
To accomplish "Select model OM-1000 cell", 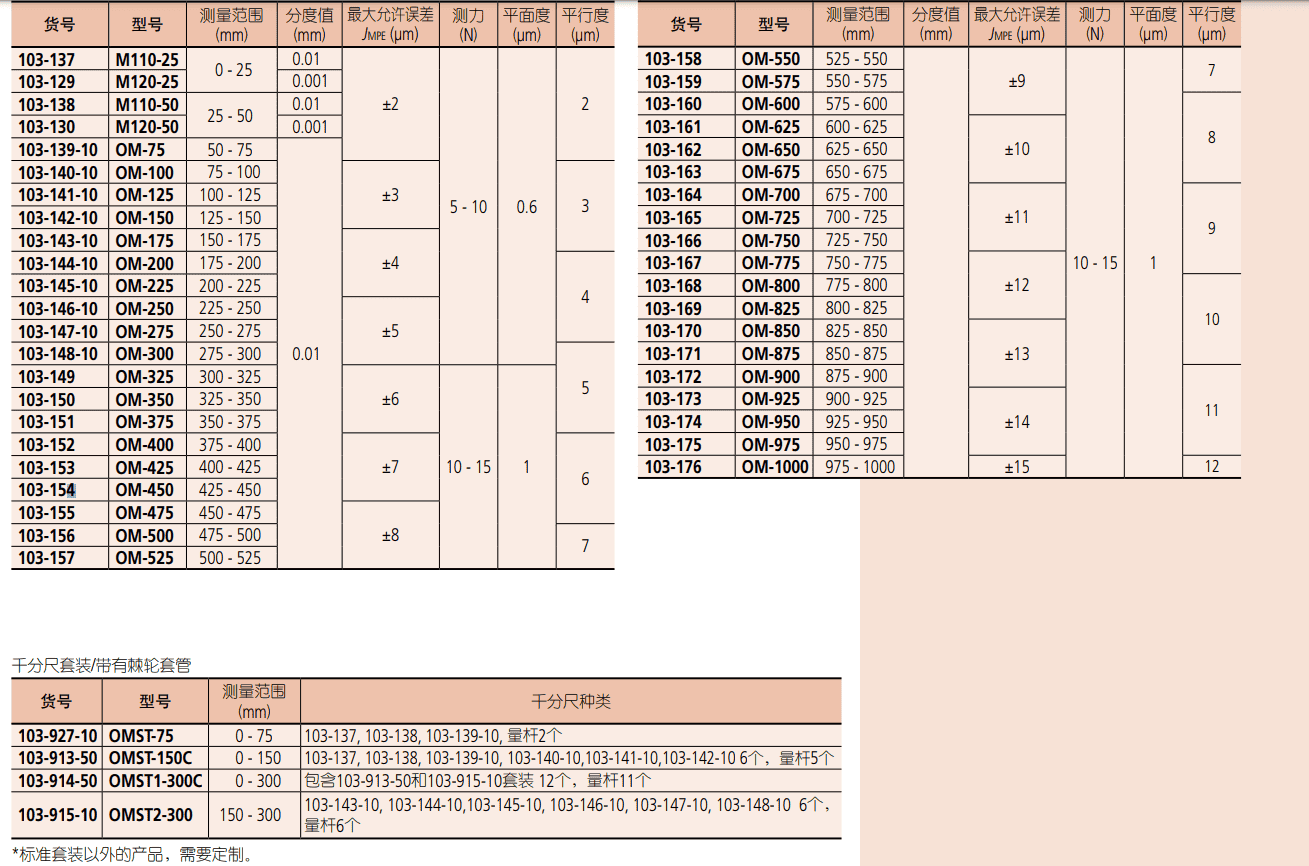I will 775,467.
